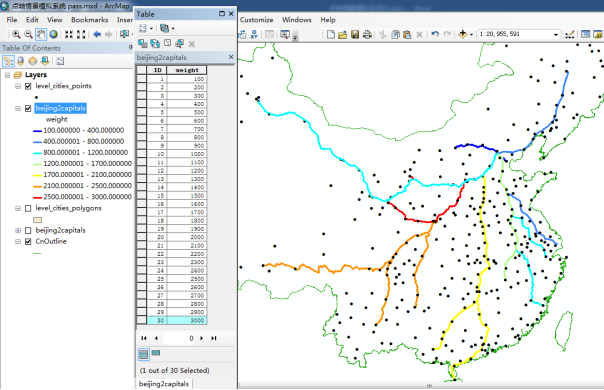Create a new map document
The height and width of the screenshot is (390, 604).
[x=331, y=34]
